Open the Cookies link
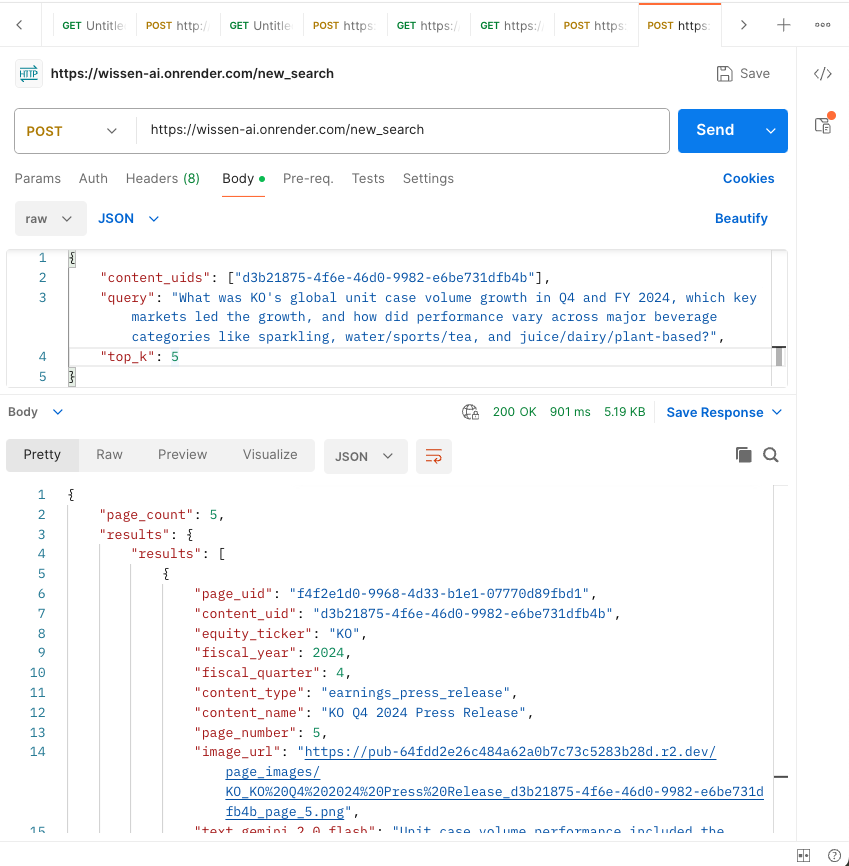Image resolution: width=849 pixels, height=866 pixels. (x=748, y=178)
